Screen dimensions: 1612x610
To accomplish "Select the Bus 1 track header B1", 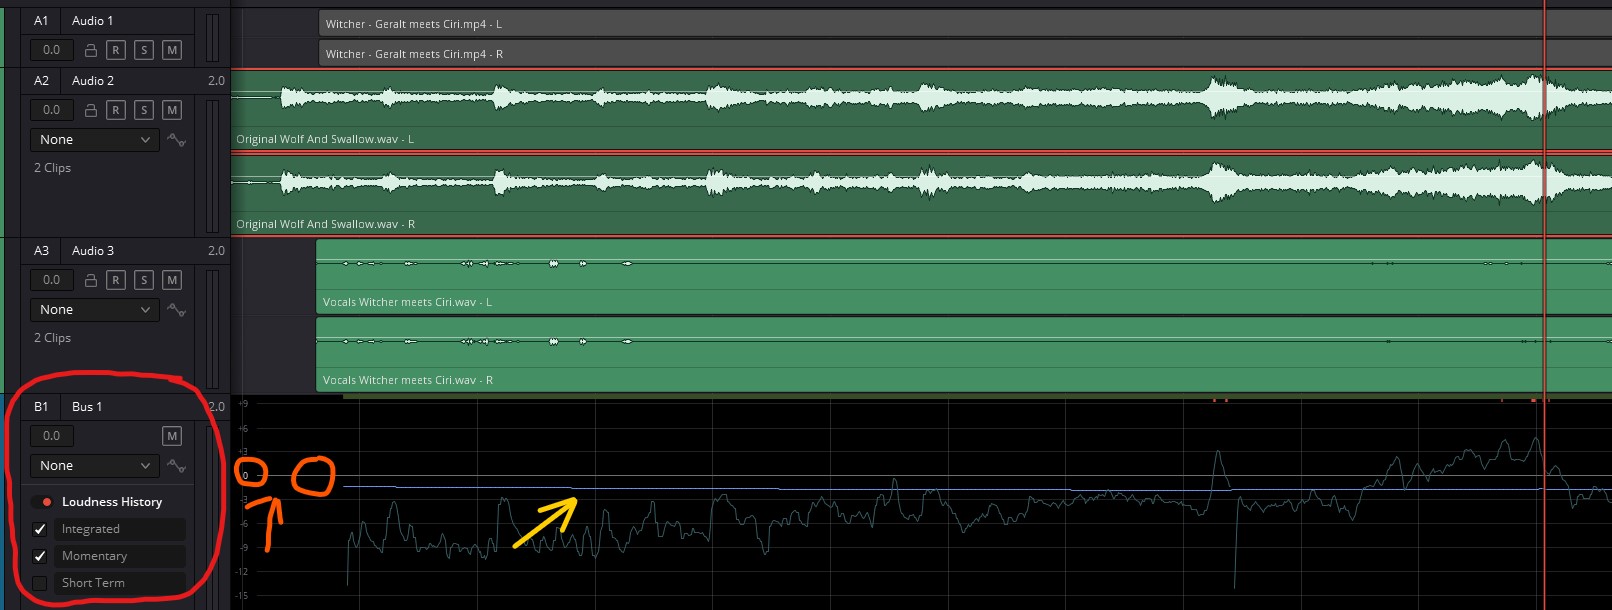I will pos(41,407).
